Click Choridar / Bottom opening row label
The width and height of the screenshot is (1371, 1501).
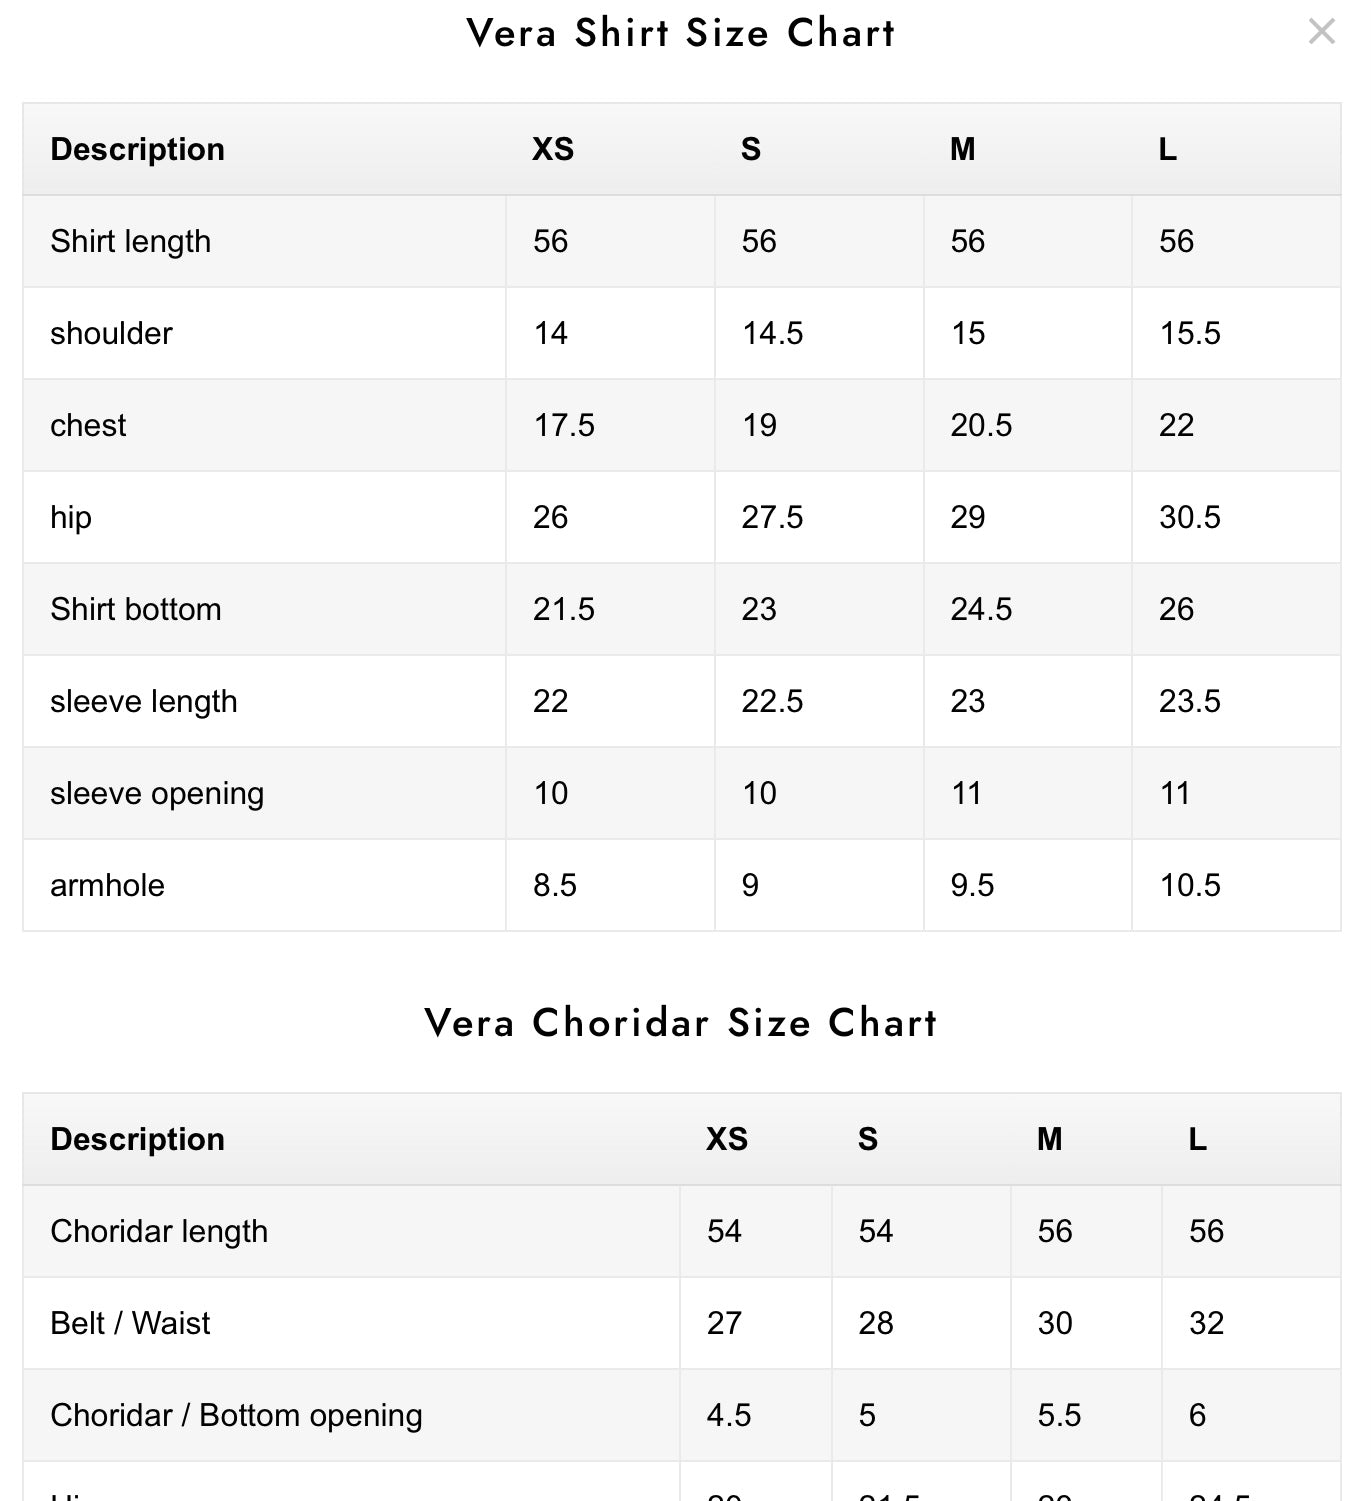click(236, 1415)
